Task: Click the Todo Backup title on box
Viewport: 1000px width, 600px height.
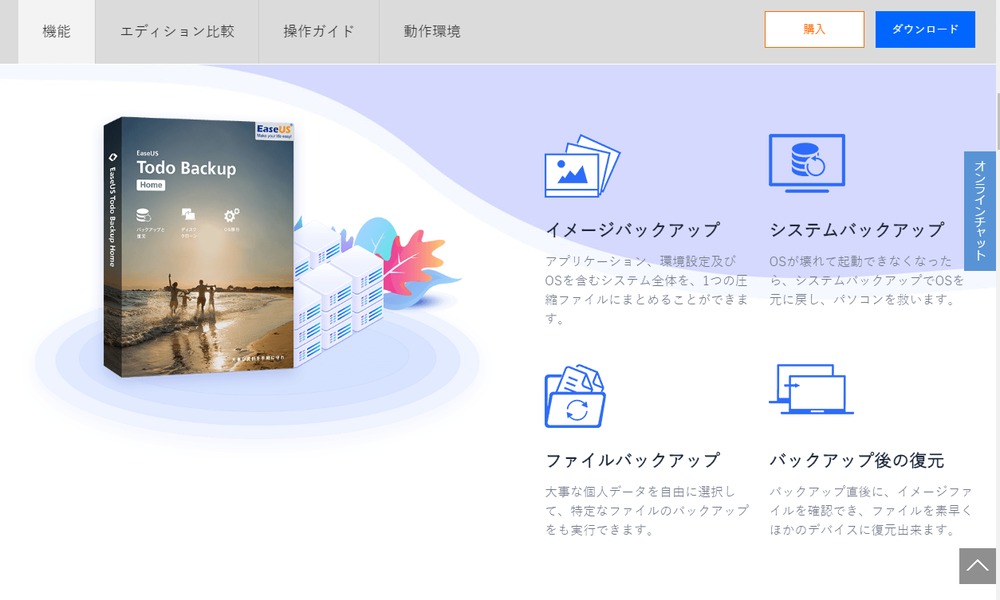Action: tap(186, 168)
